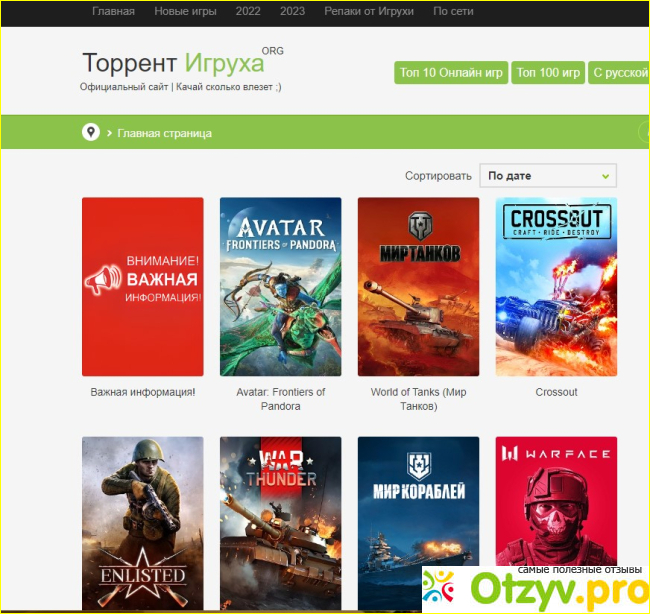This screenshot has width=650, height=614.
Task: Open the War Thunder game cover
Action: [x=281, y=523]
